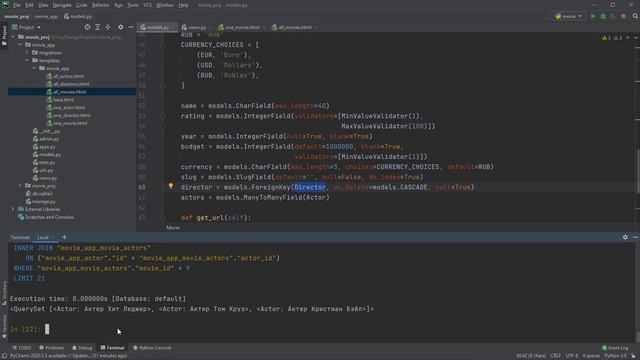Open terminal panel settings gear
The image size is (640, 360).
click(625, 237)
